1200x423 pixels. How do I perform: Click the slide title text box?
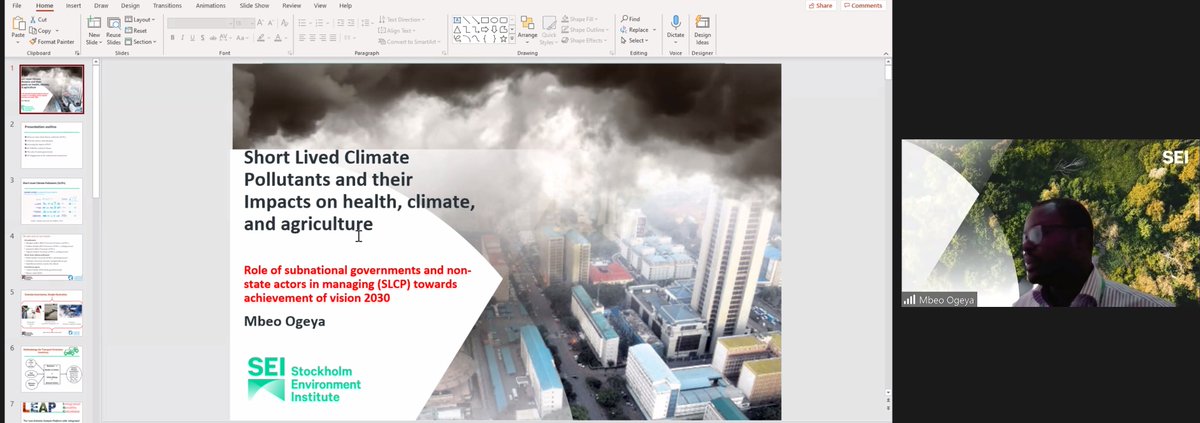pos(359,191)
